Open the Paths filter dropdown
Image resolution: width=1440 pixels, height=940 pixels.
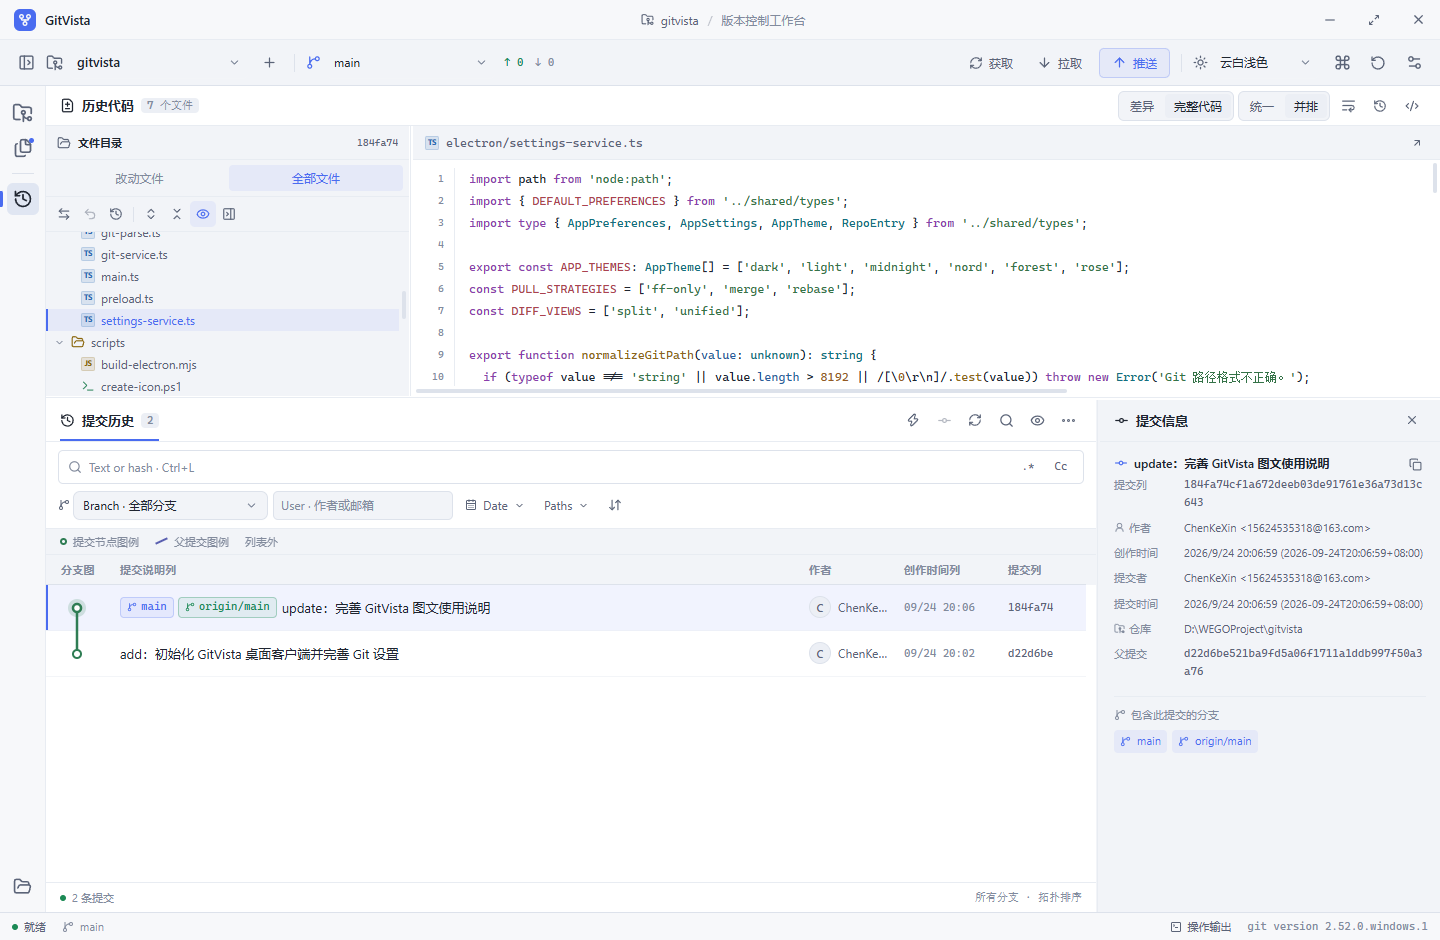pos(565,506)
